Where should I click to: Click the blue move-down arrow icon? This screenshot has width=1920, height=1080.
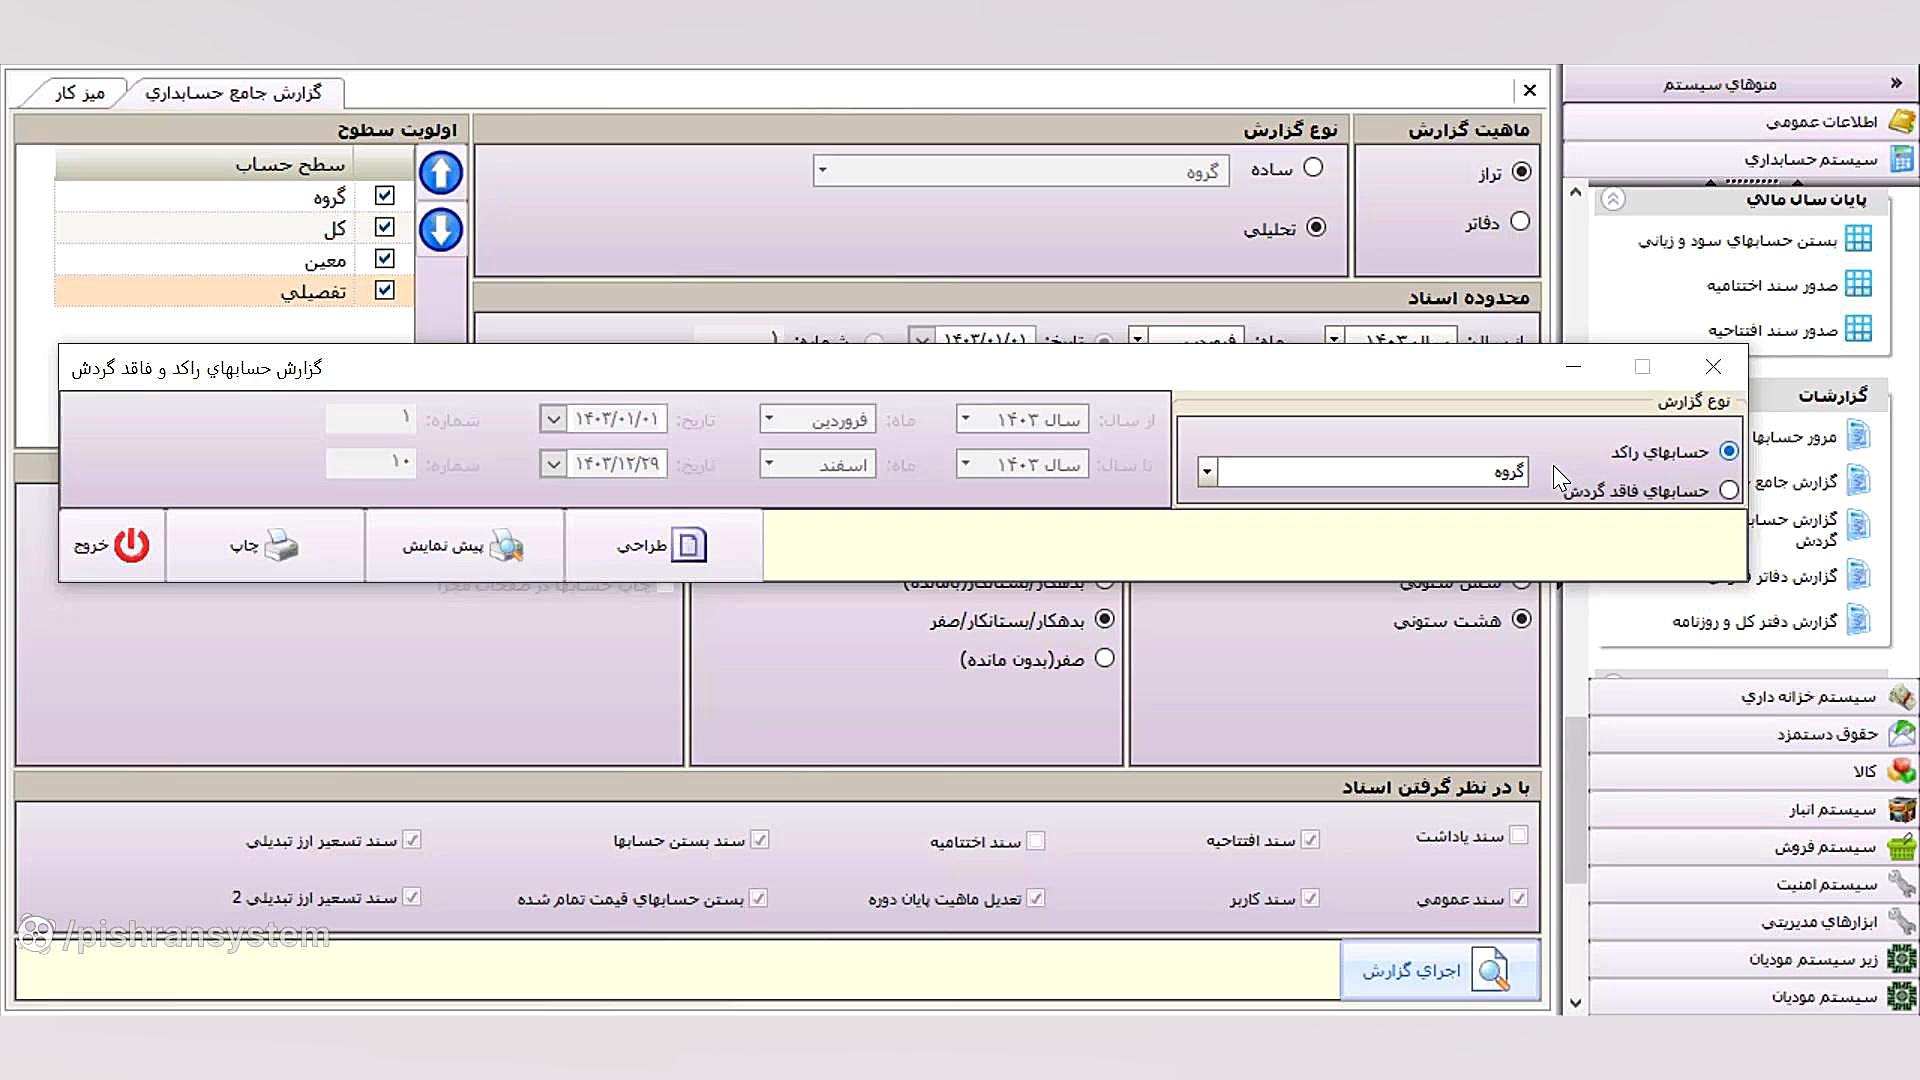coord(440,230)
